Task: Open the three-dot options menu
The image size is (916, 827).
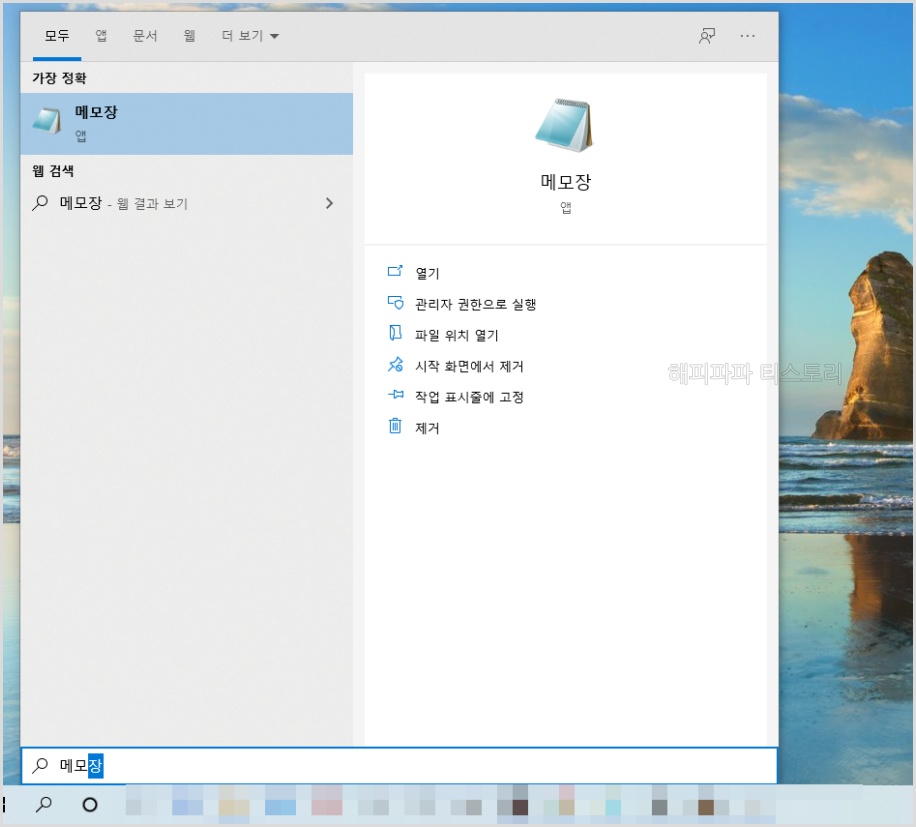Action: [x=747, y=36]
